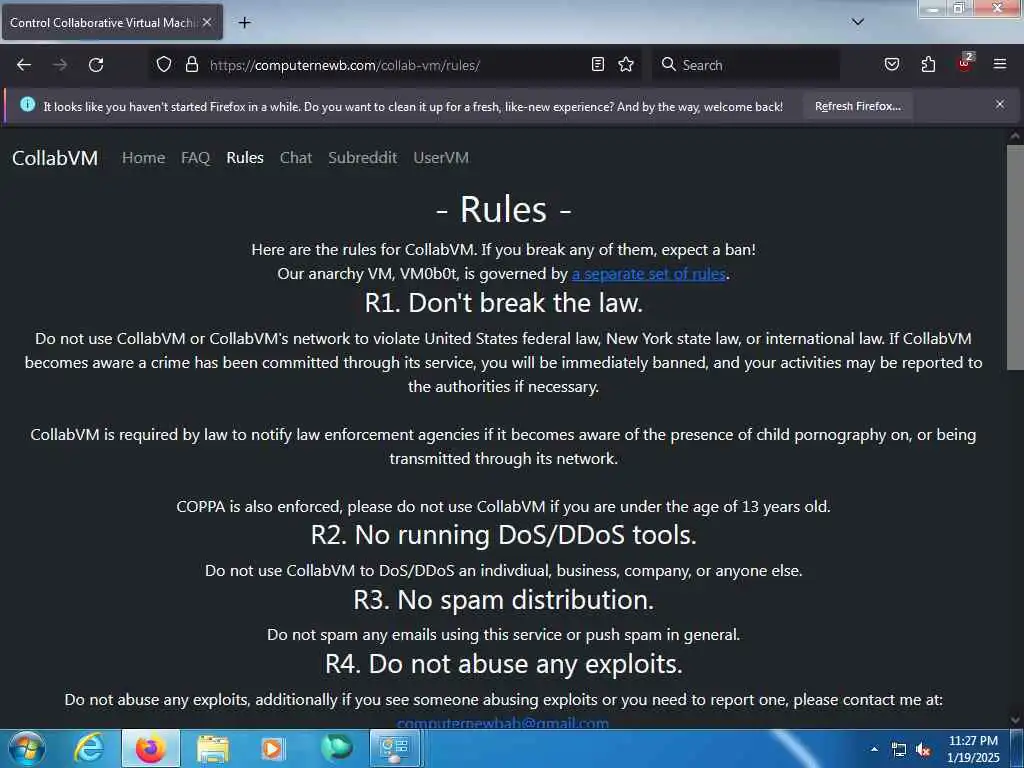Expand the list all tabs chevron
Screen dimensions: 1024x768
[858, 22]
